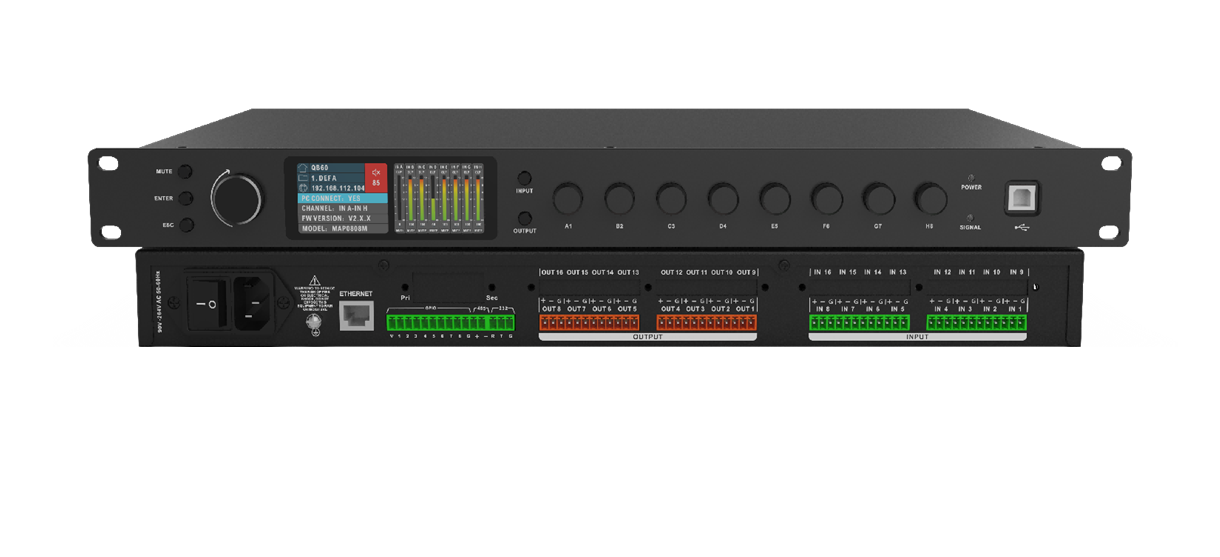Click the POWER indicator LED
The image size is (1220, 557).
[971, 177]
